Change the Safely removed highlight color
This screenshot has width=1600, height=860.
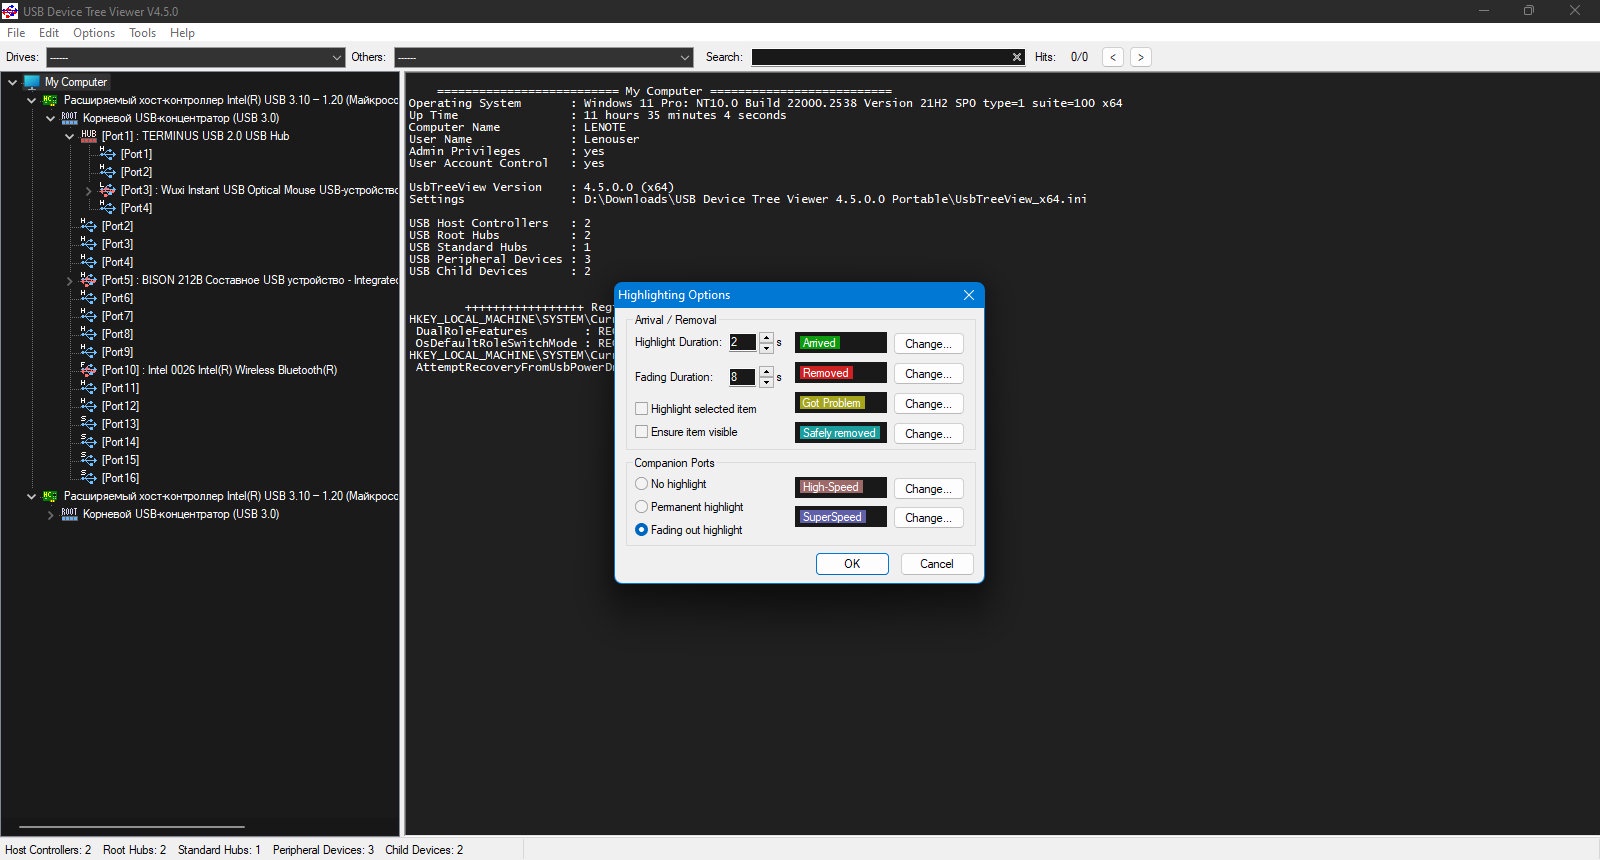[928, 434]
